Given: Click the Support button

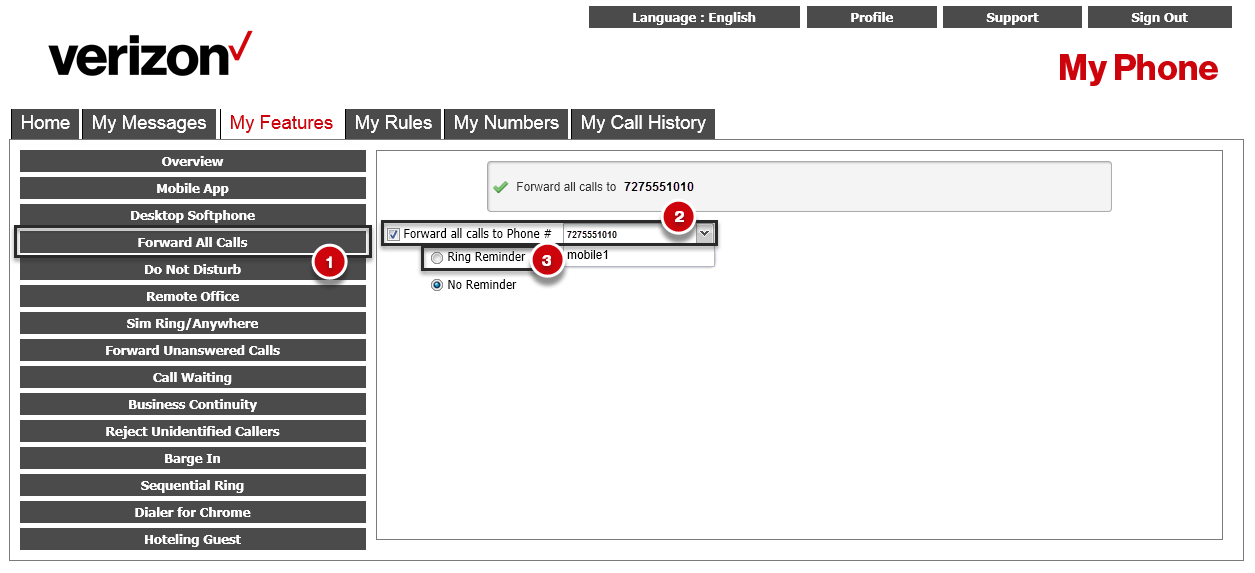Looking at the screenshot, I should (x=1012, y=17).
